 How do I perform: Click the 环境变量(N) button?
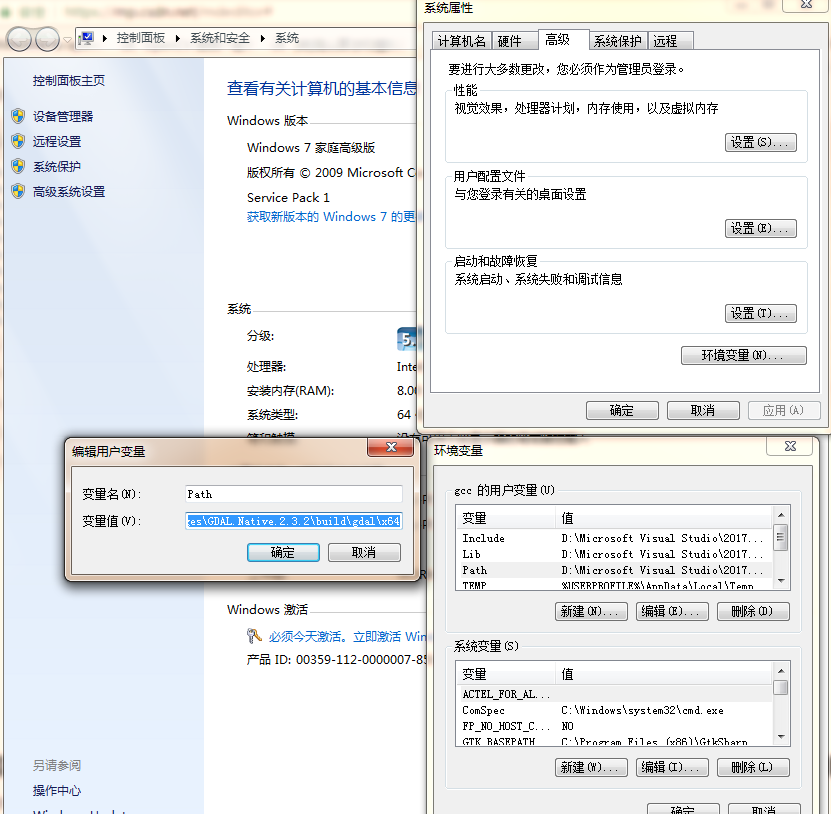pos(743,355)
